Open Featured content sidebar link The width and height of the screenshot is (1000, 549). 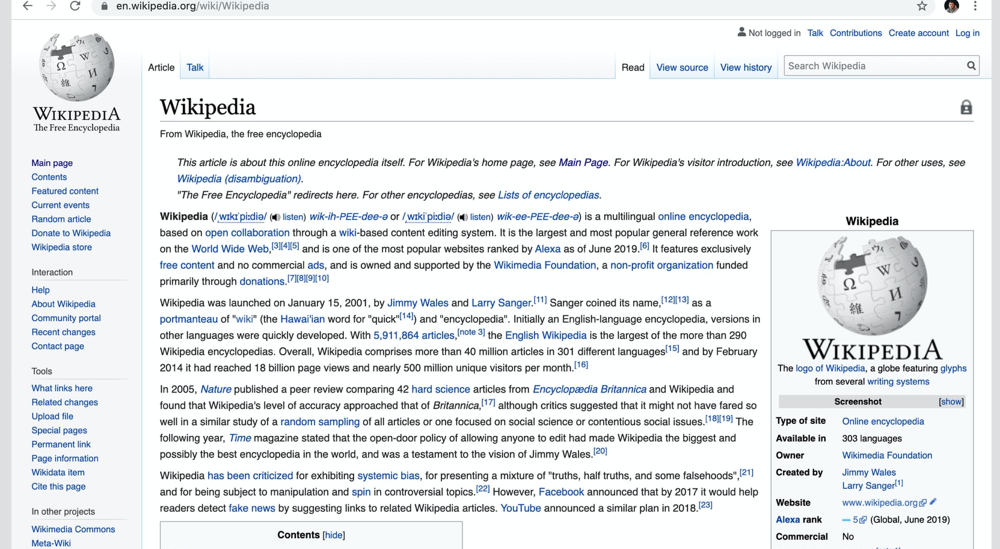click(x=65, y=191)
